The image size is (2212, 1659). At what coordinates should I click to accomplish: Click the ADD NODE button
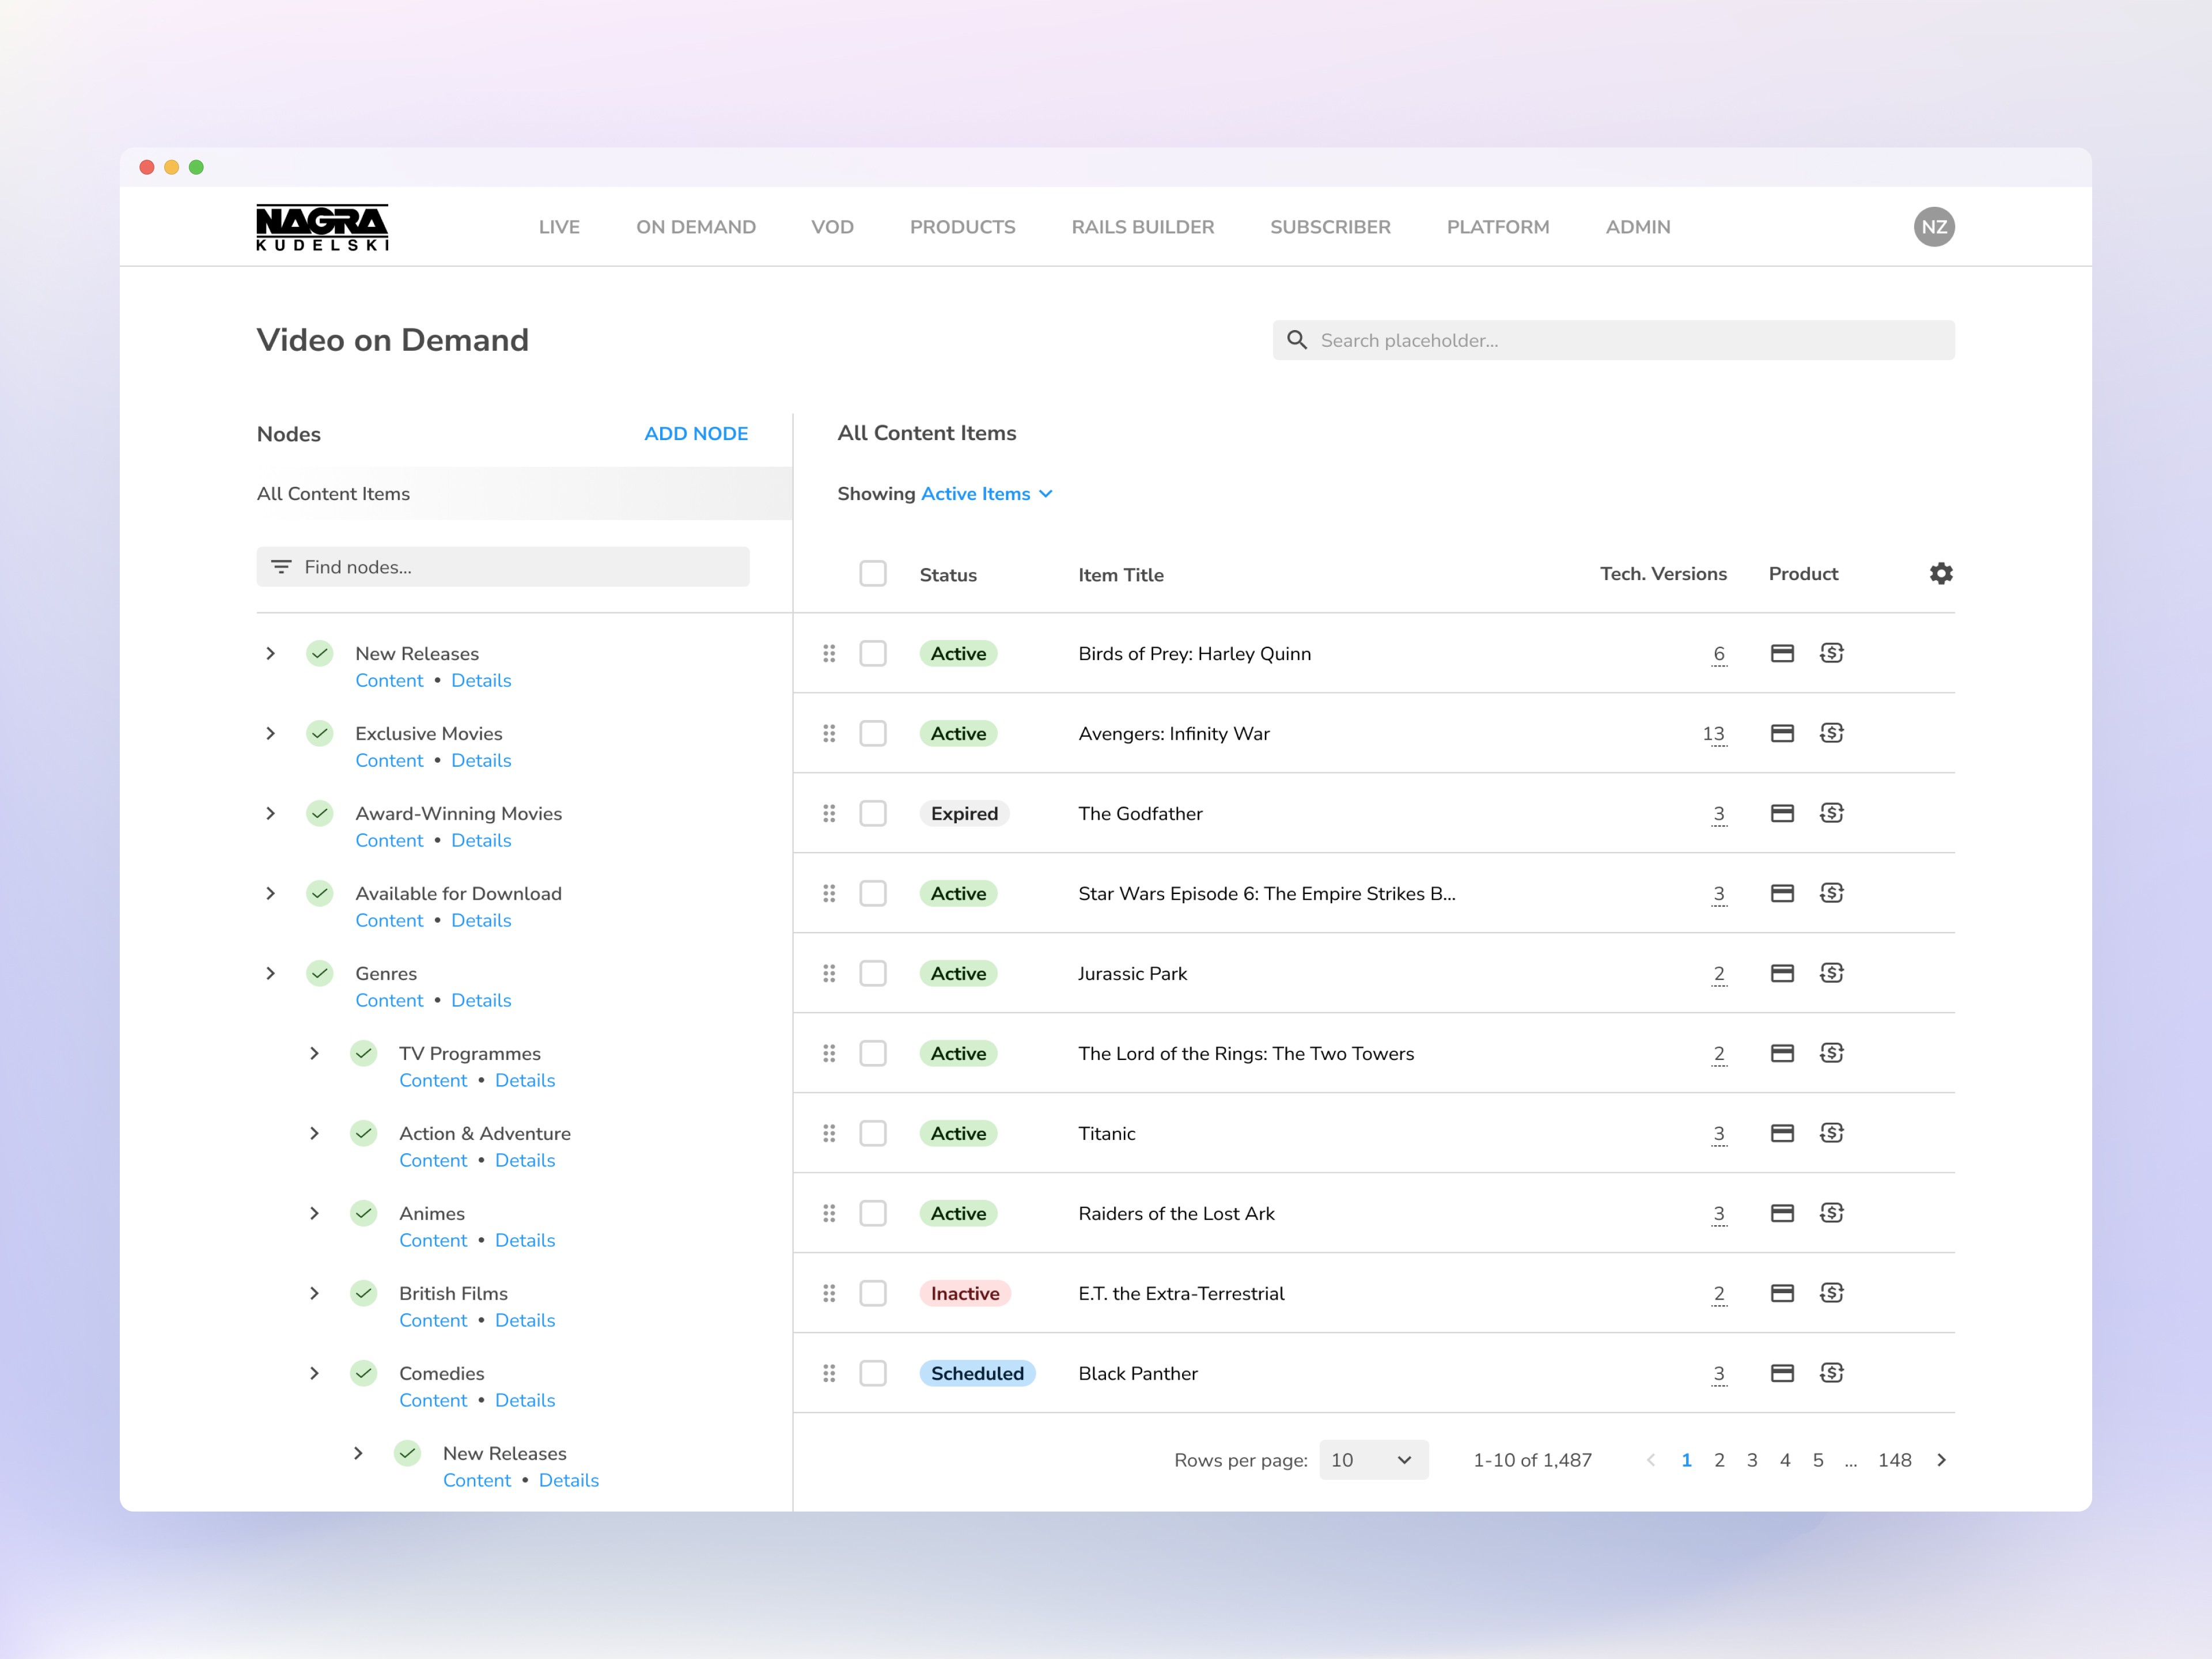(696, 434)
